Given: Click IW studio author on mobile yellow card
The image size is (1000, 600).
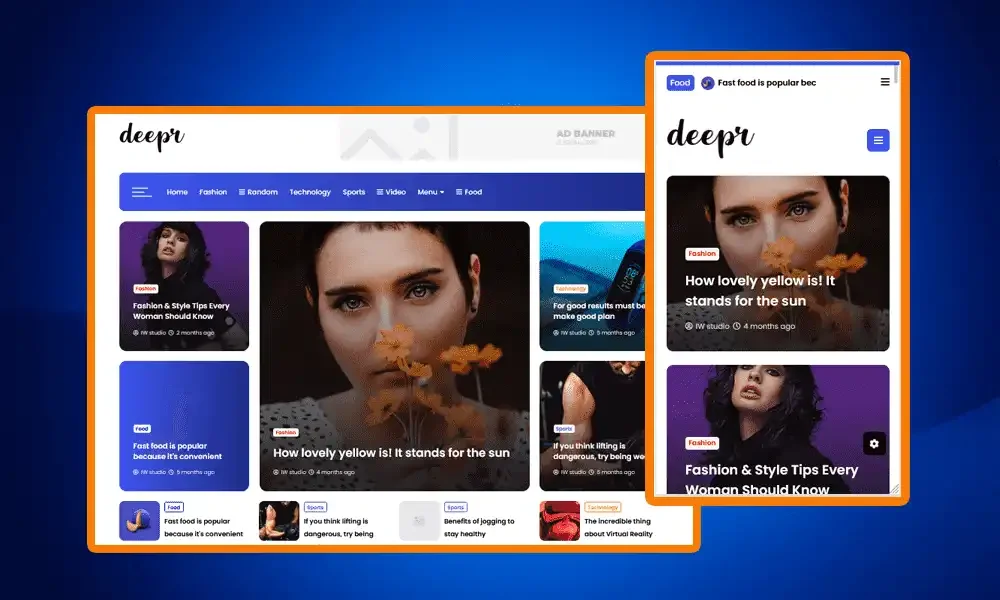Looking at the screenshot, I should tap(707, 326).
